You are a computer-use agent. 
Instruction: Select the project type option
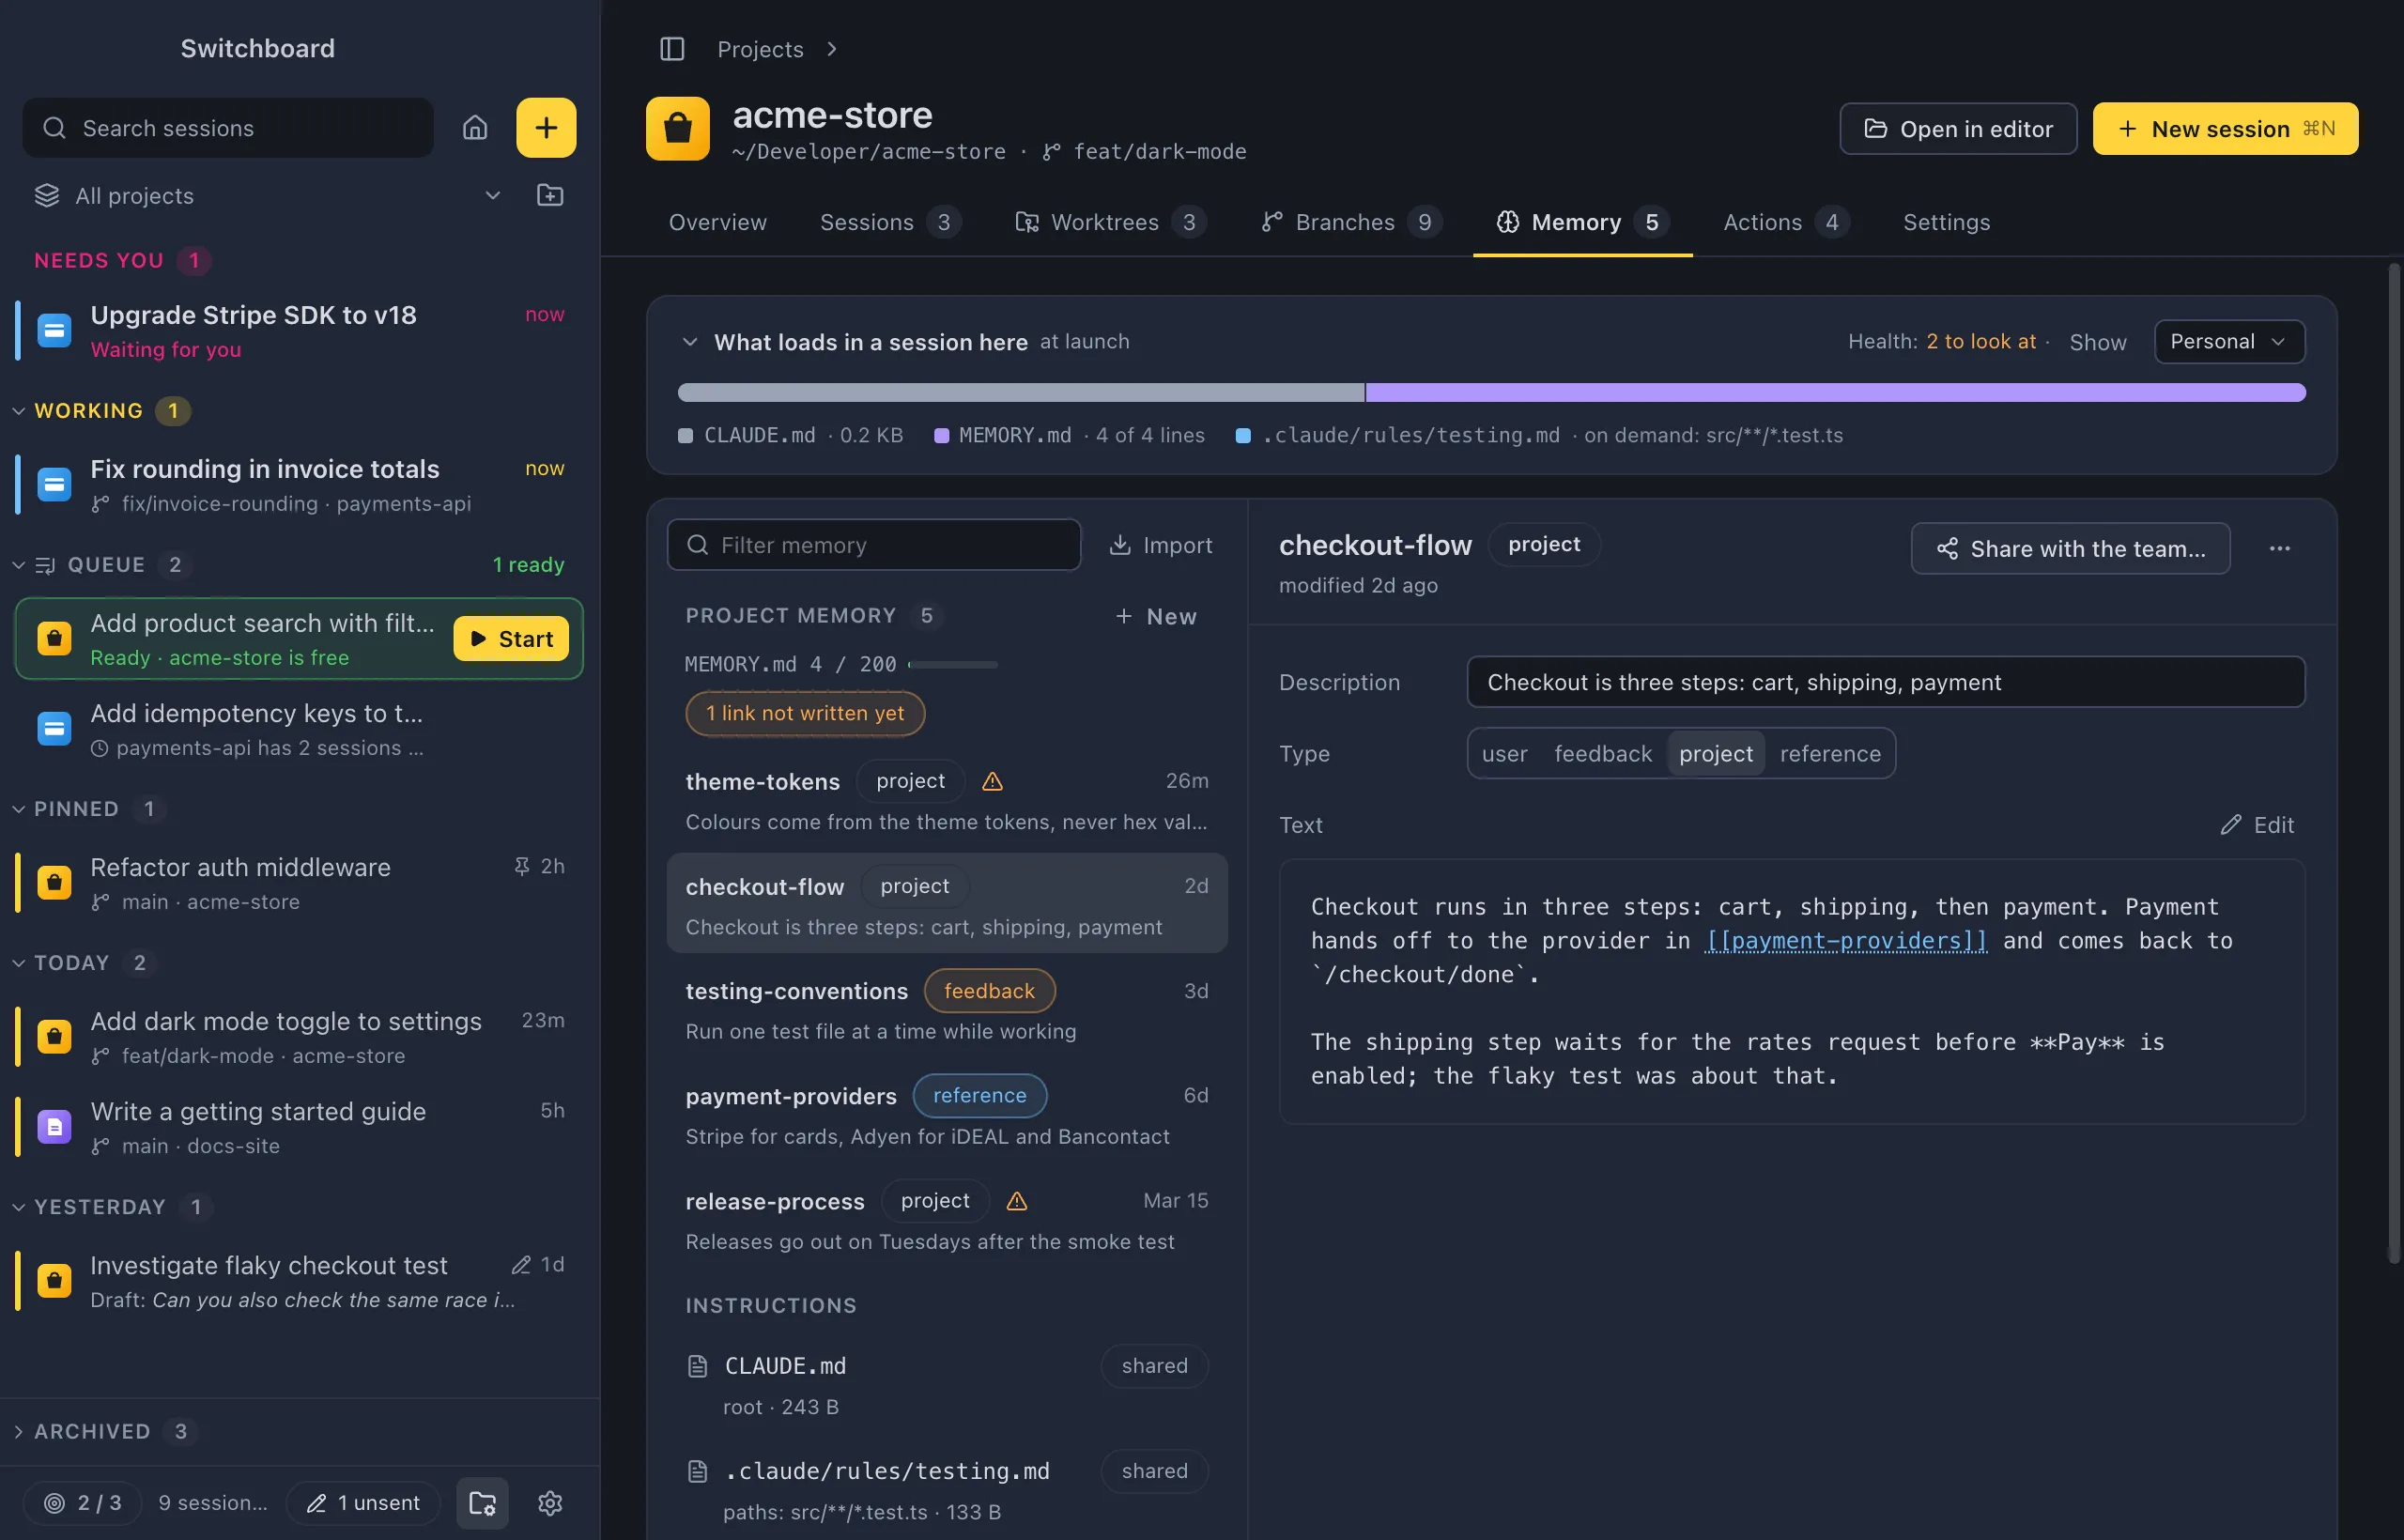coord(1716,754)
